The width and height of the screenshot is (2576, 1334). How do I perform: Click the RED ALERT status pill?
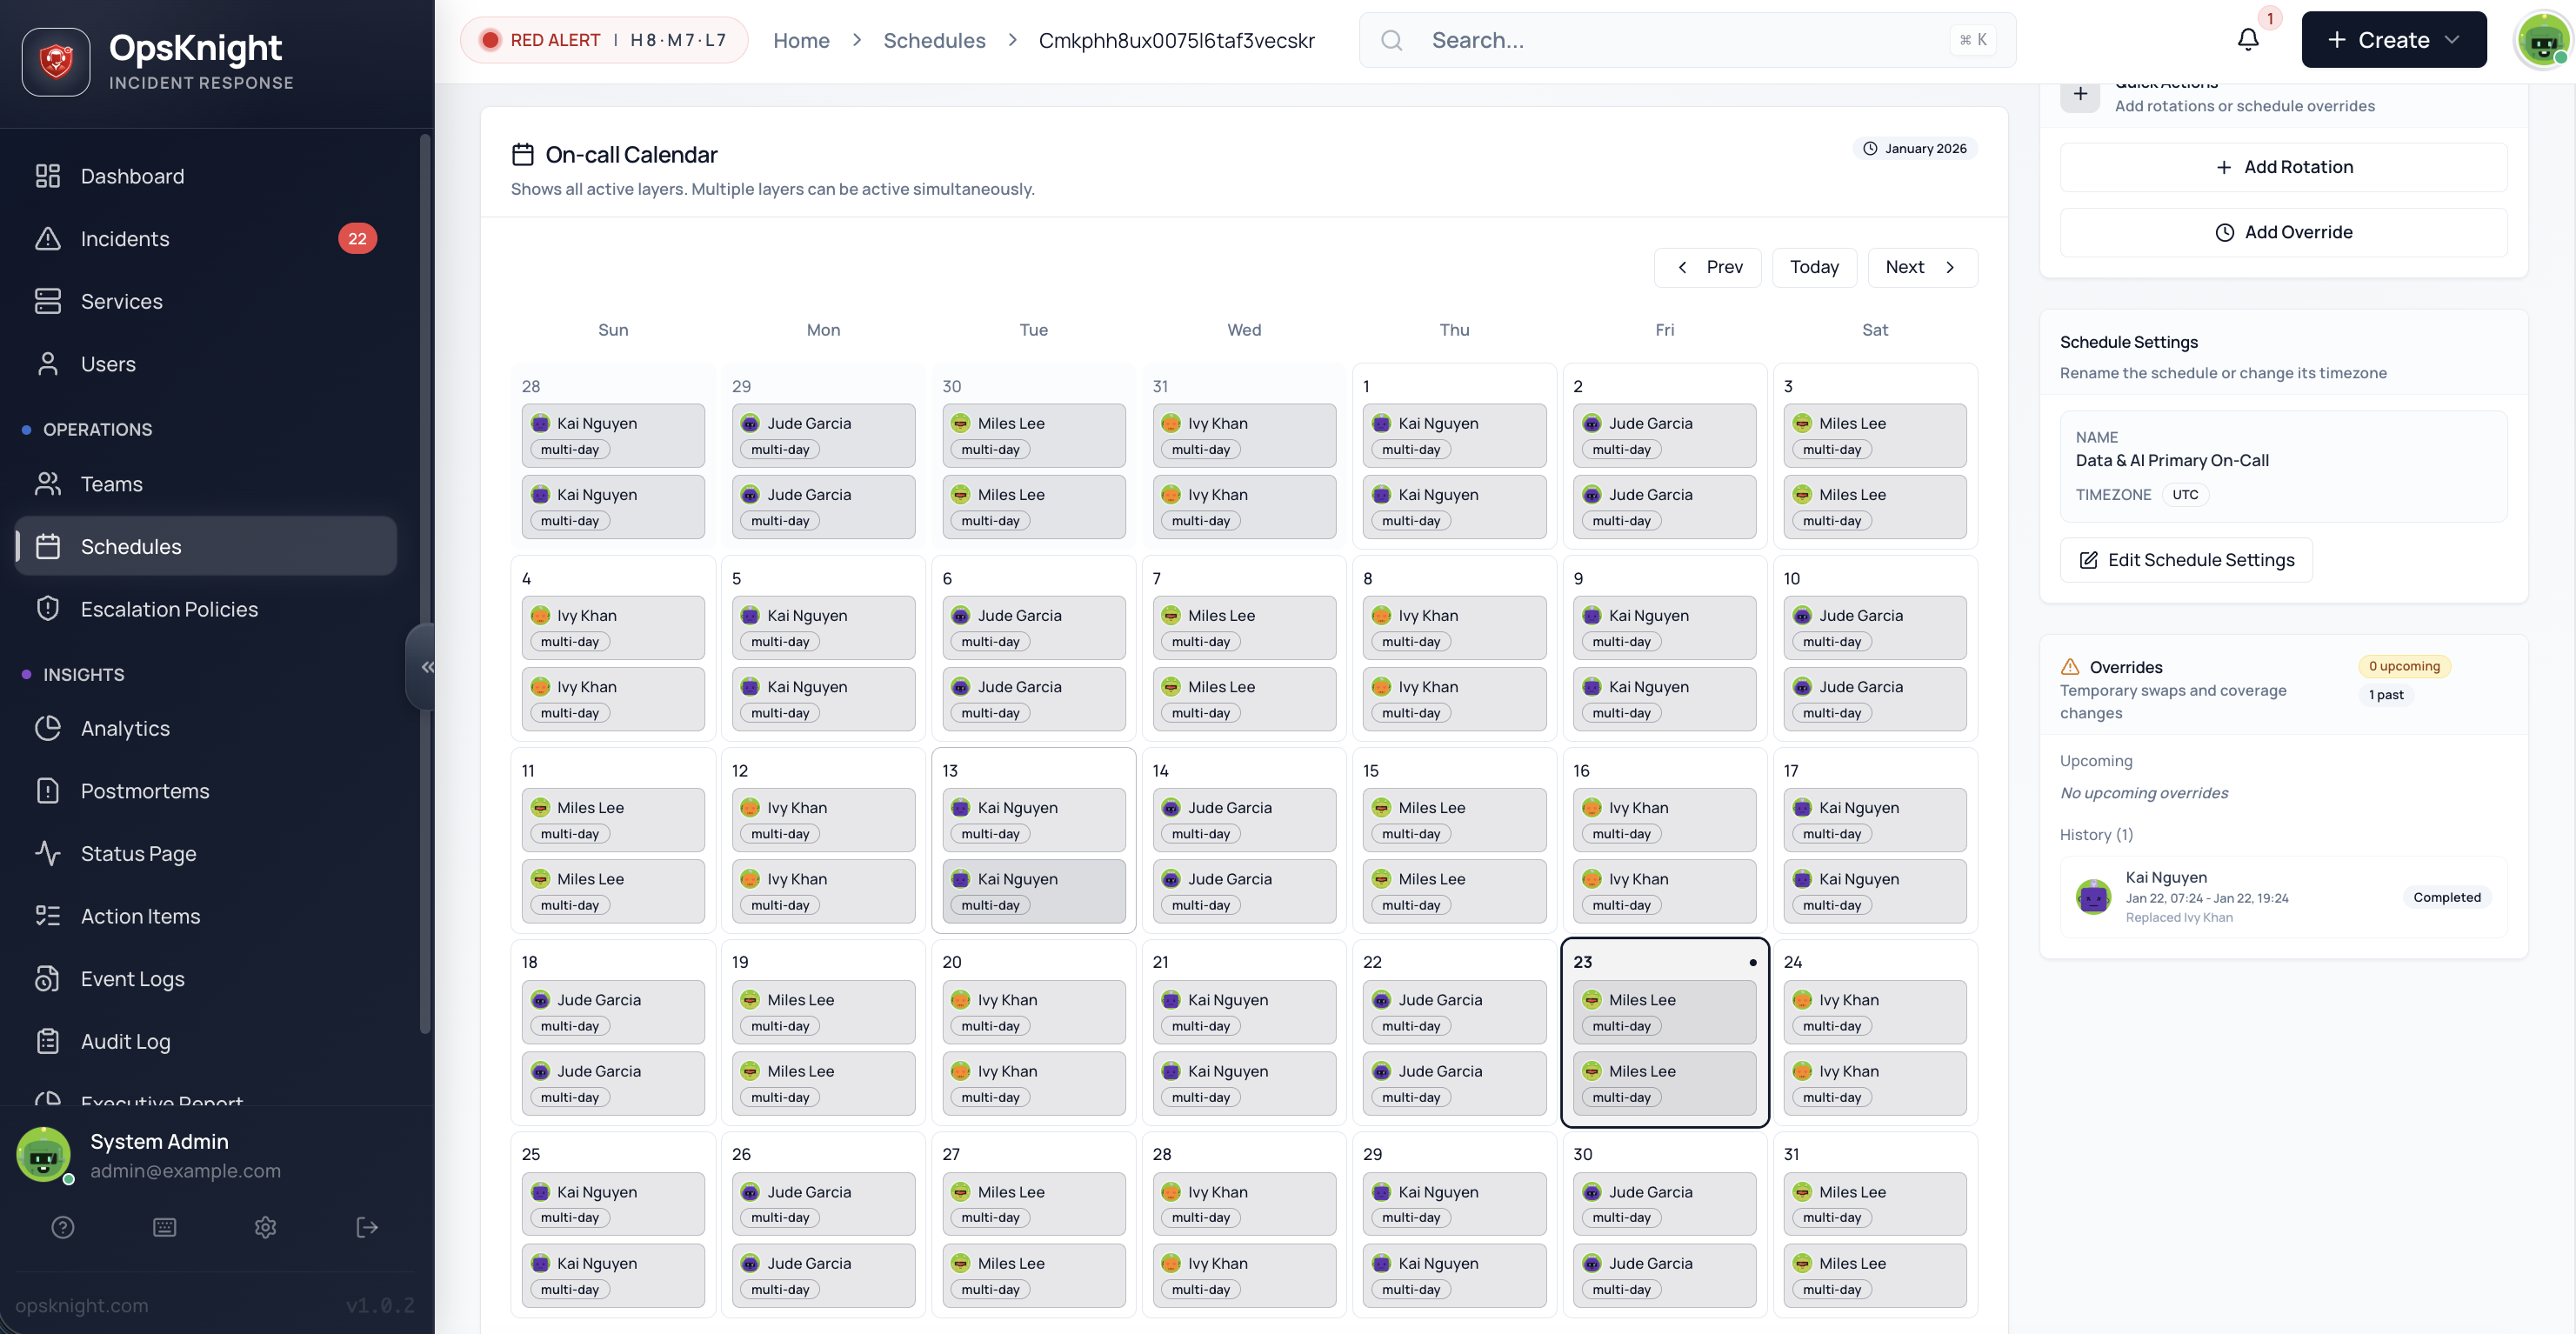[603, 40]
